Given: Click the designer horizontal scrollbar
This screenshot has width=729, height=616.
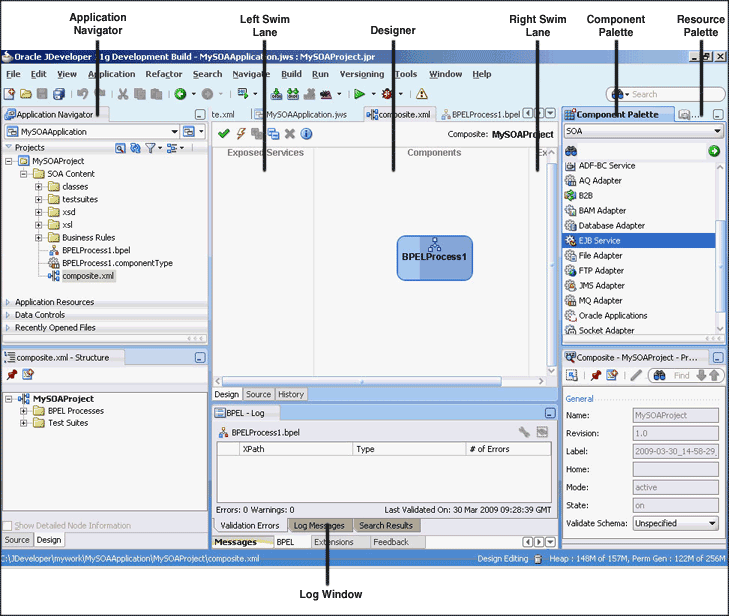Looking at the screenshot, I should tap(362, 381).
